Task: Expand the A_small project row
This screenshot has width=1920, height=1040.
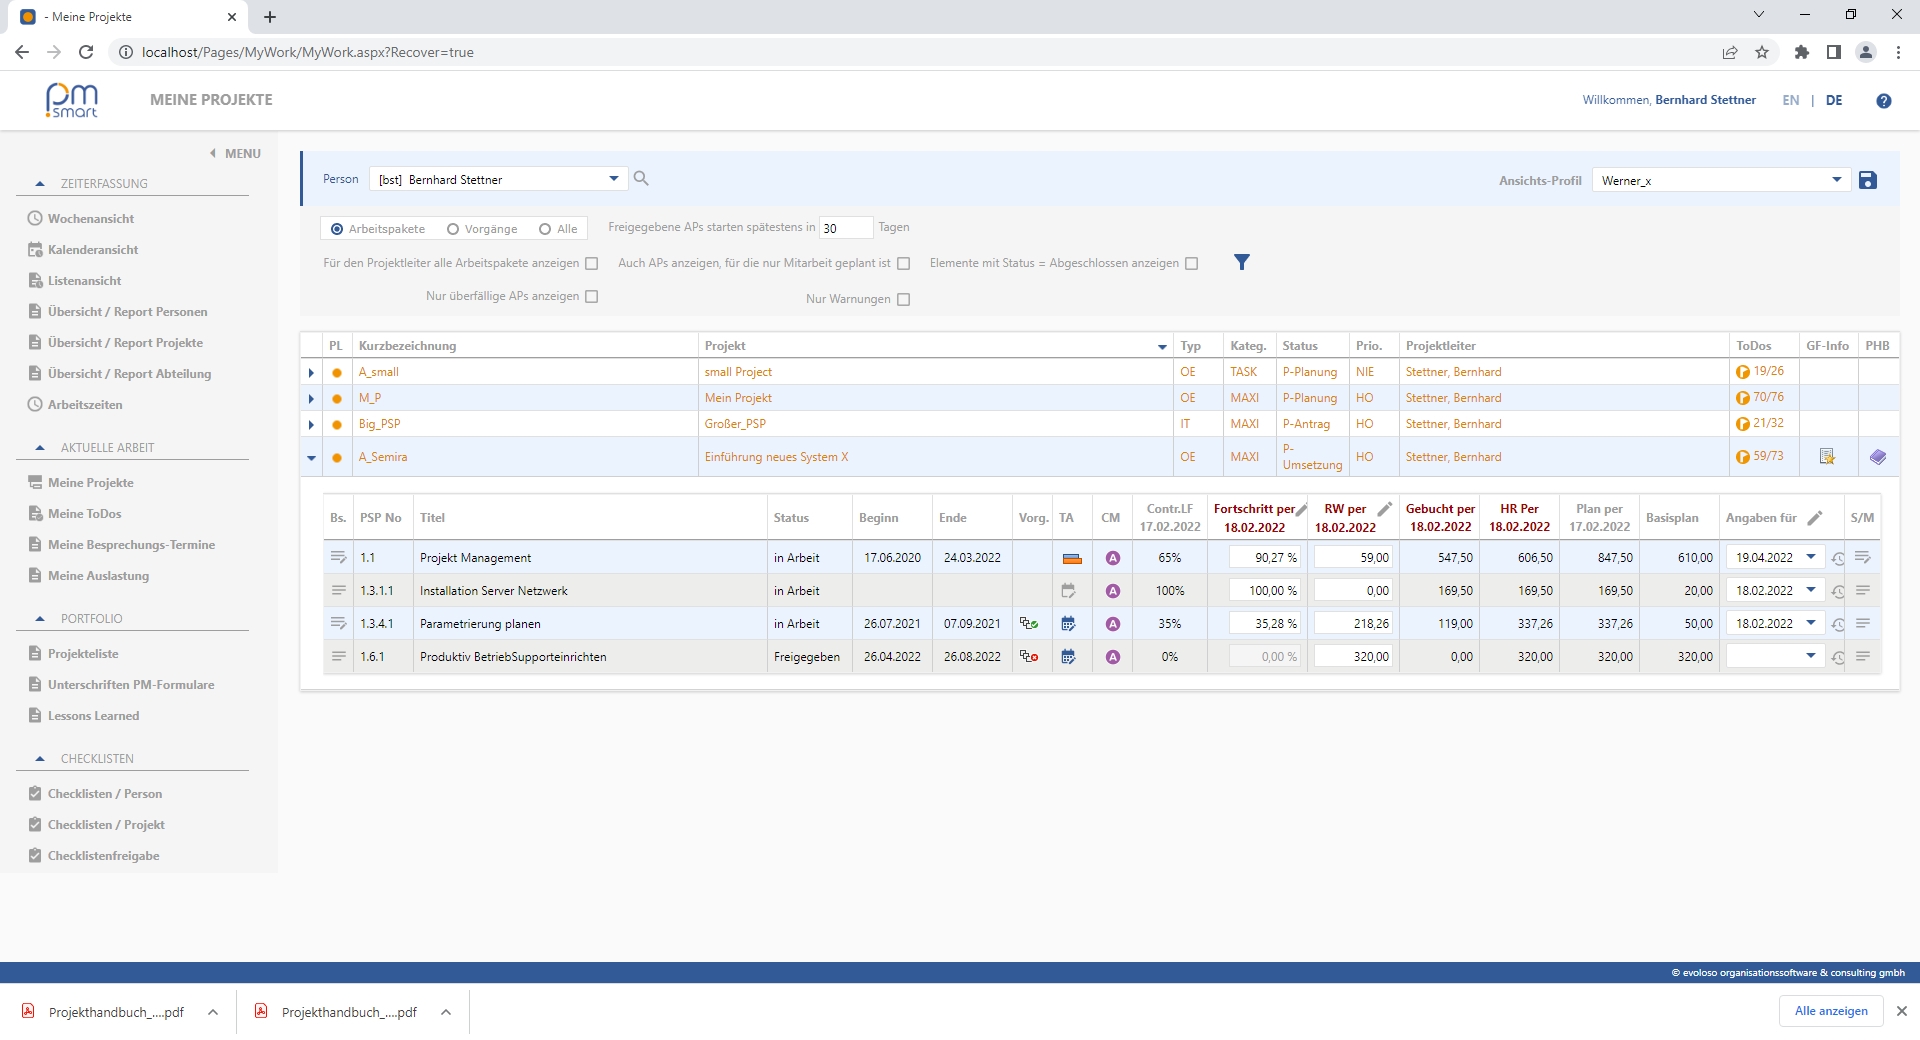Action: click(x=311, y=373)
